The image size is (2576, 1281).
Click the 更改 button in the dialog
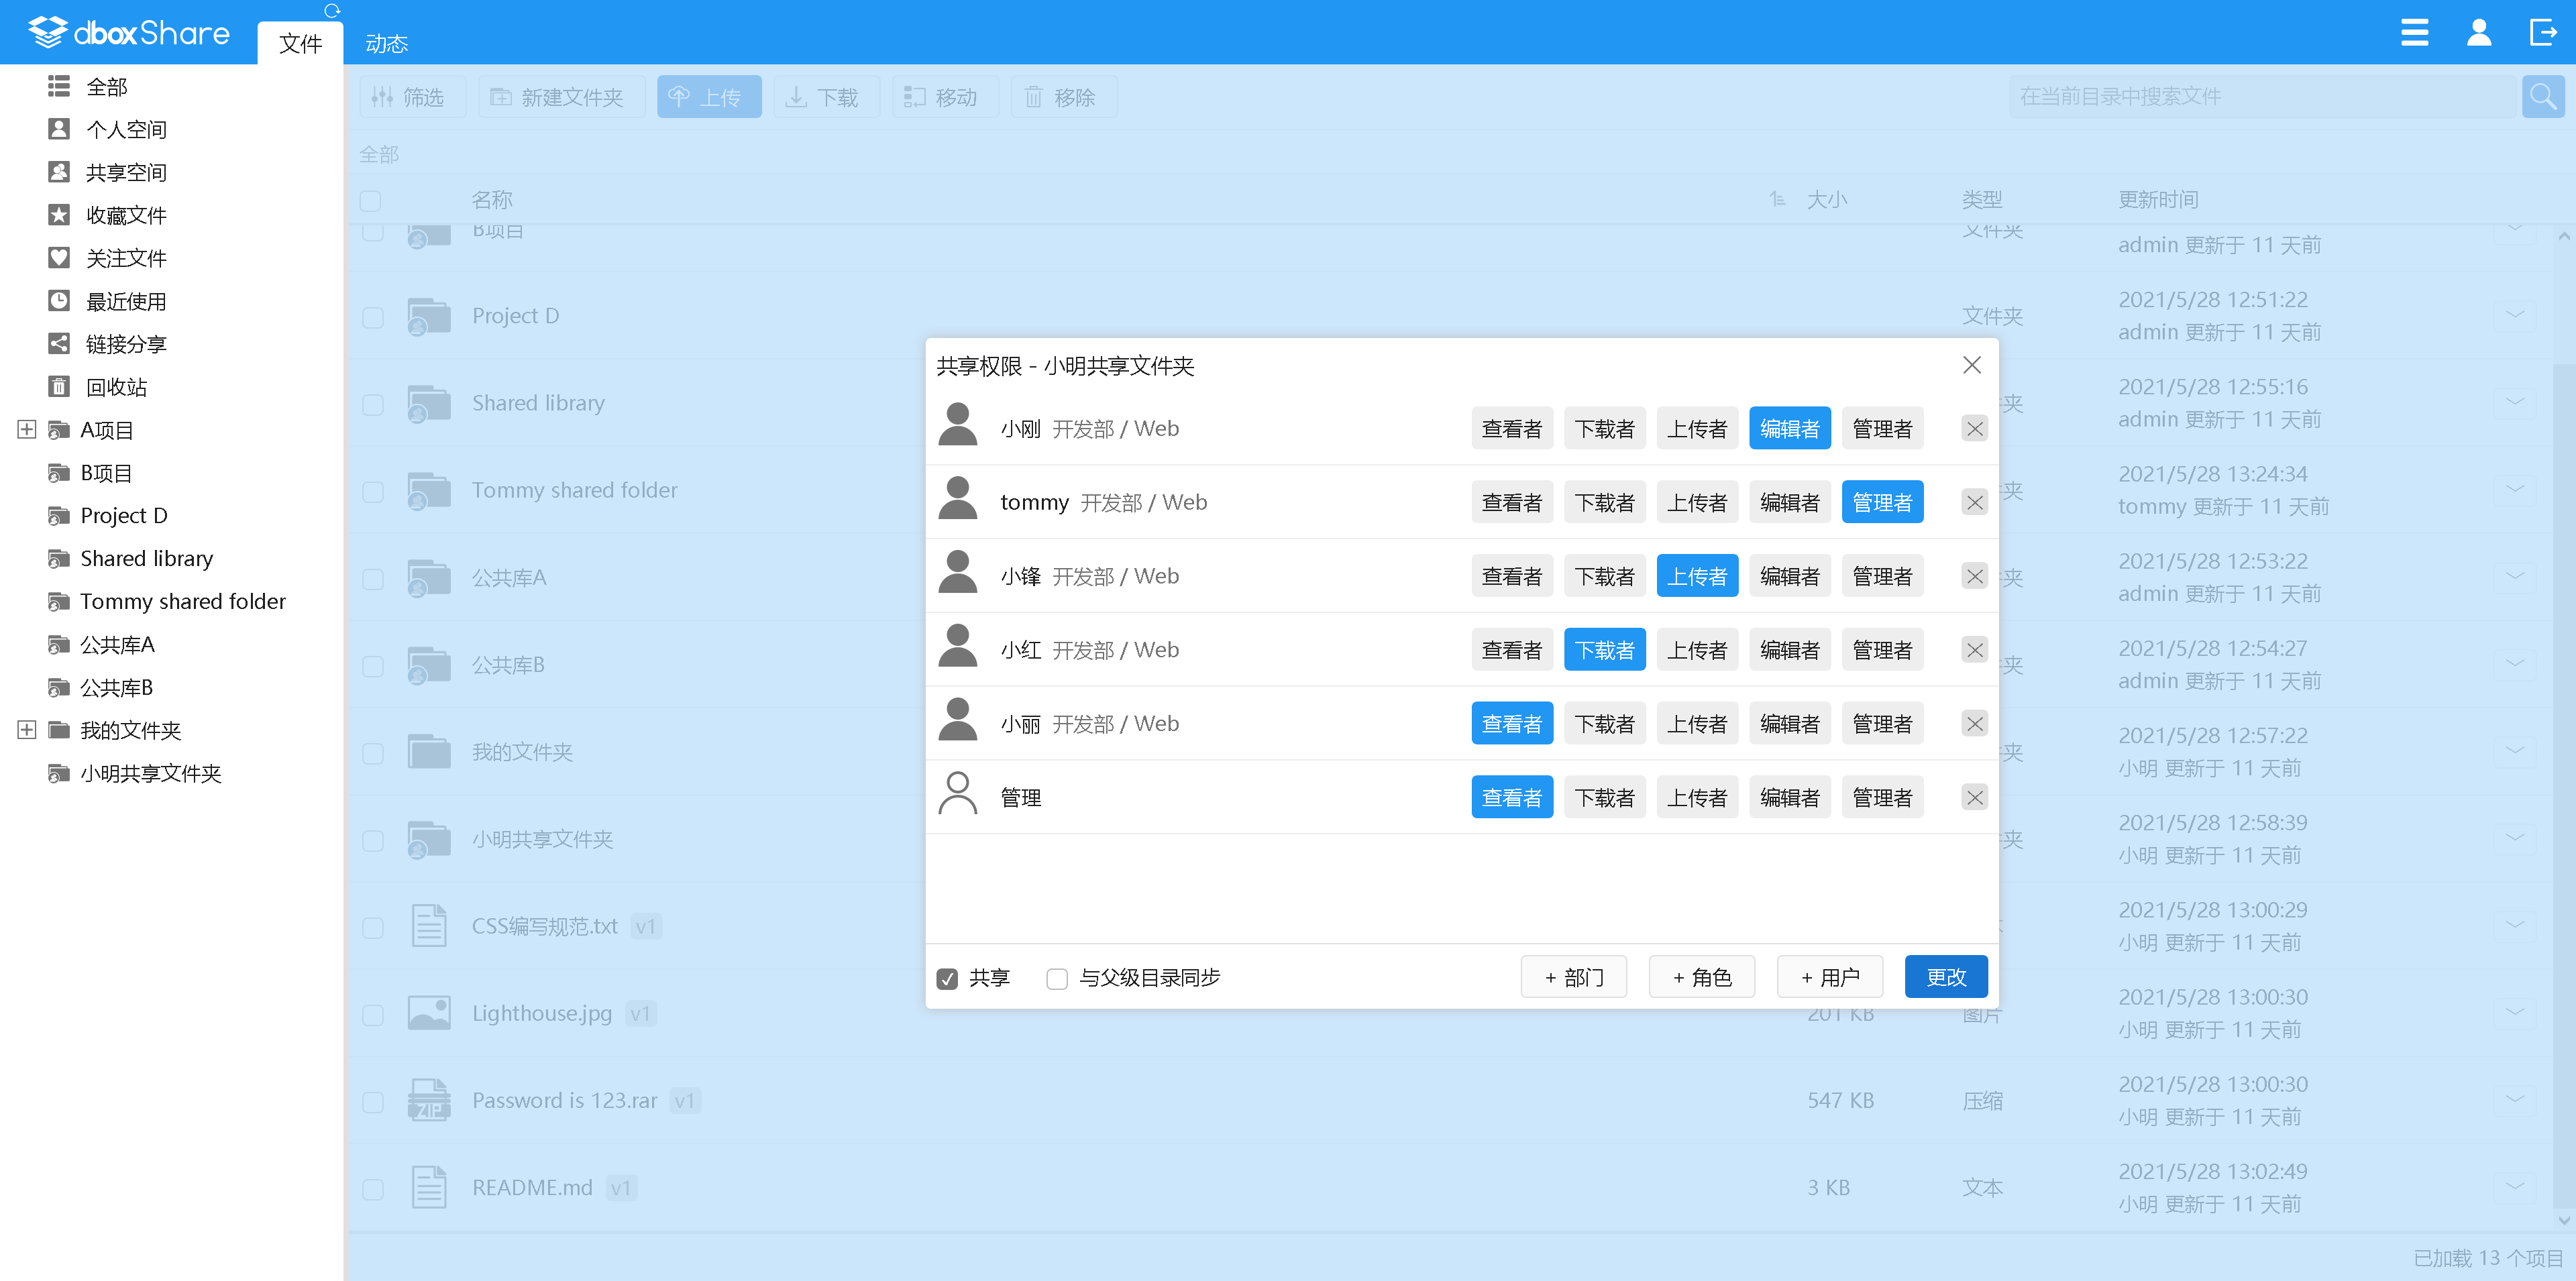click(x=1945, y=977)
